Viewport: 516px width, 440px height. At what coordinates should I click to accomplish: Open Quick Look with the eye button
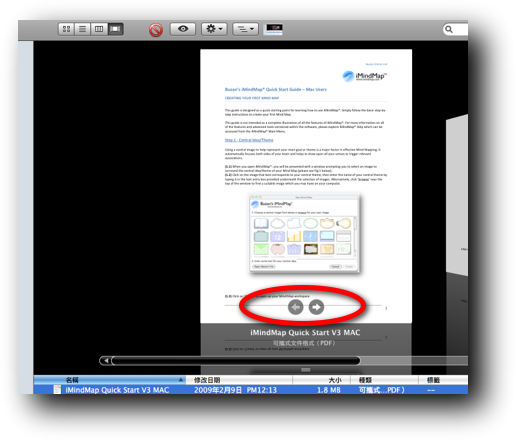point(183,29)
